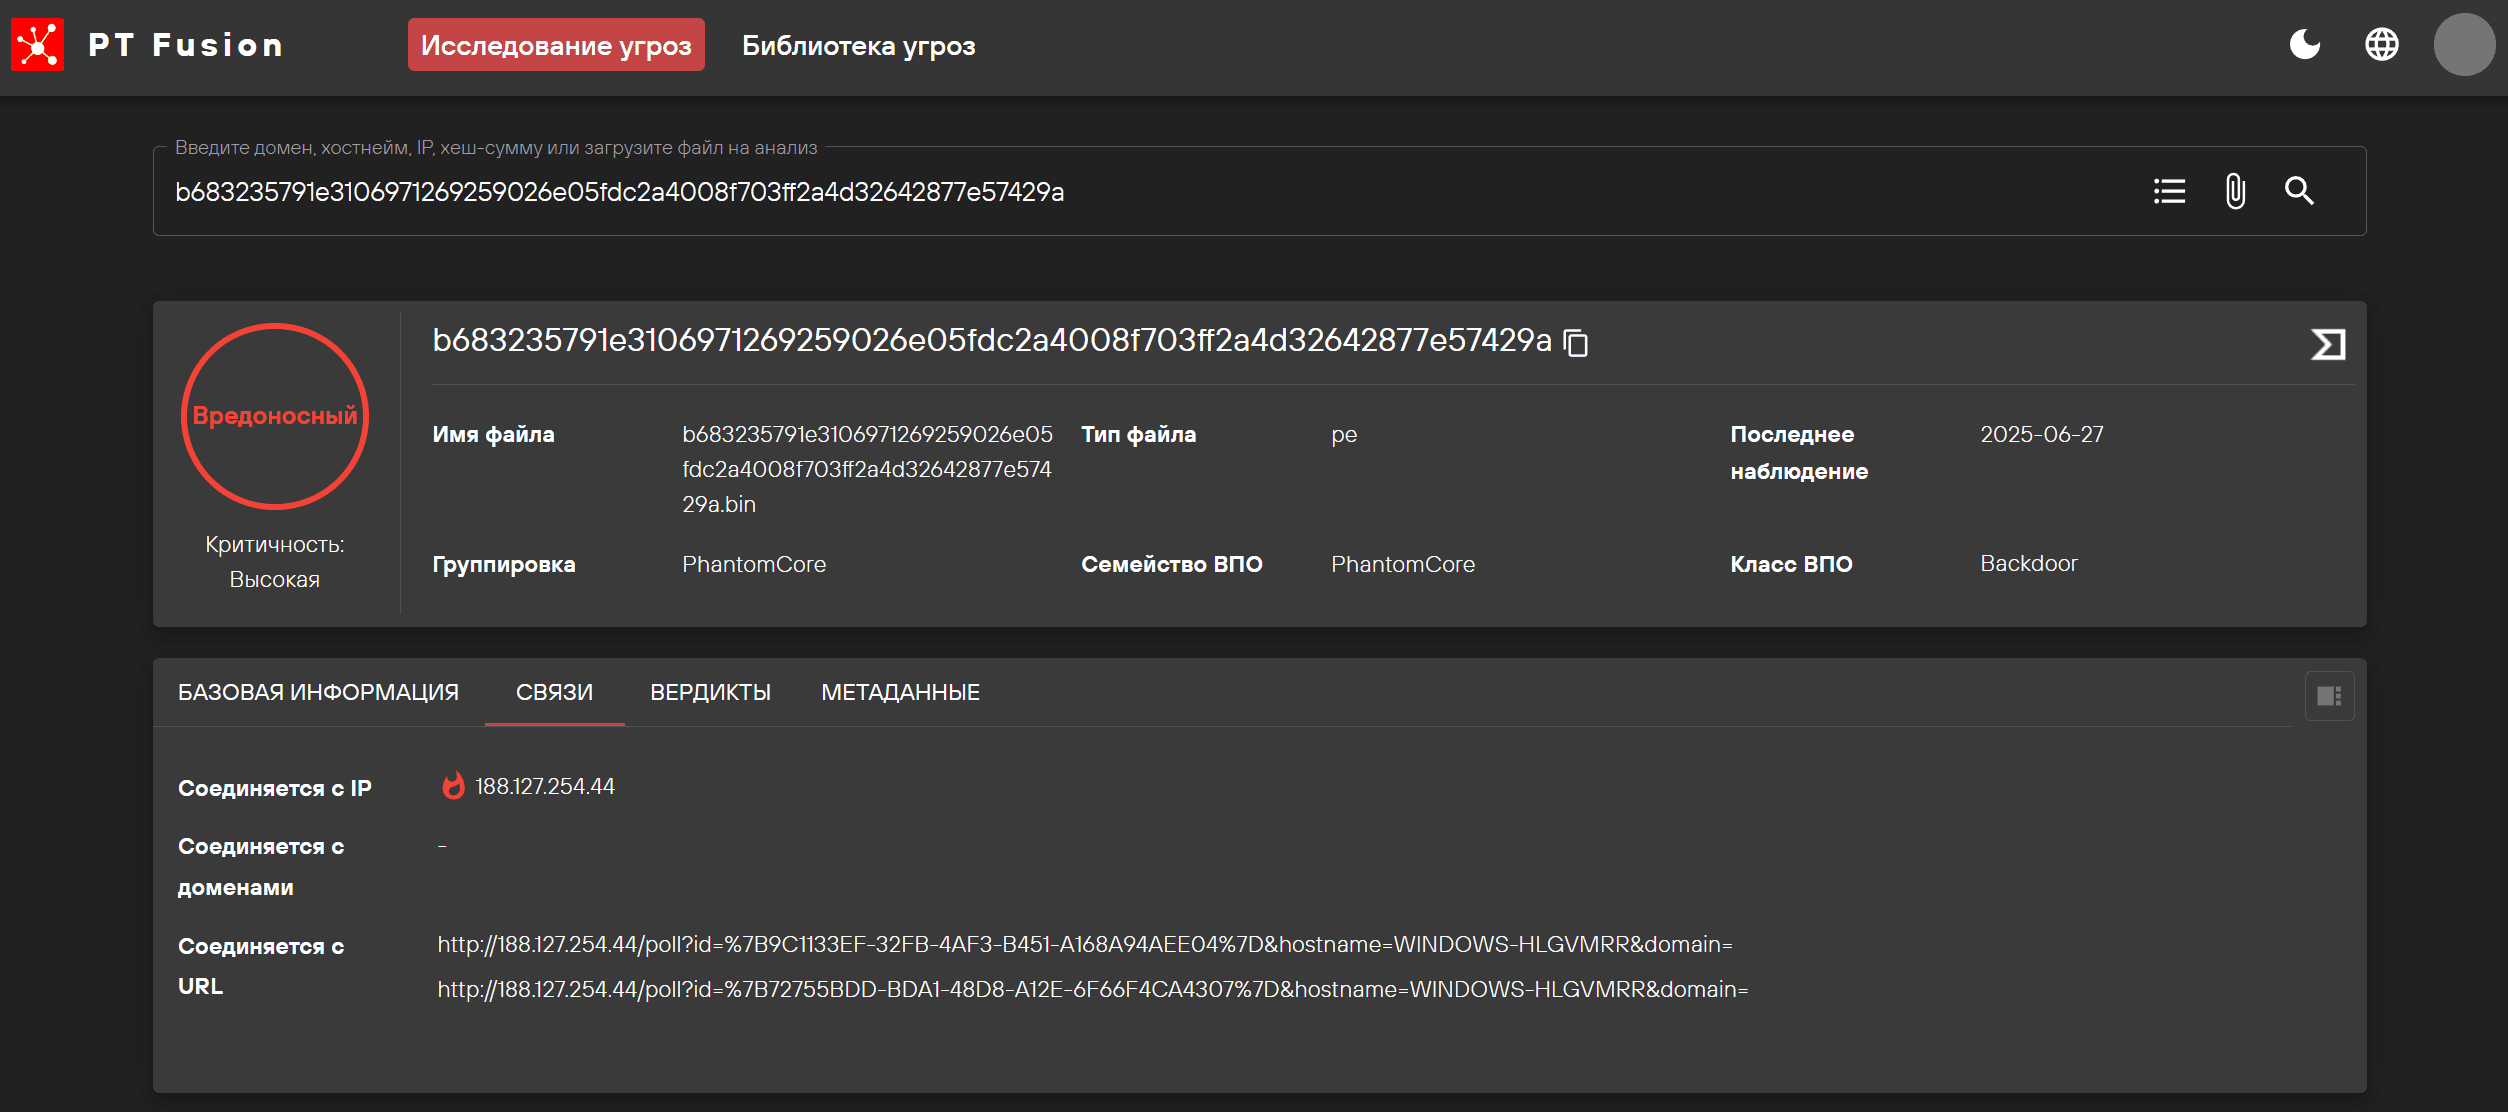Open the bulk list input icon

point(2169,191)
